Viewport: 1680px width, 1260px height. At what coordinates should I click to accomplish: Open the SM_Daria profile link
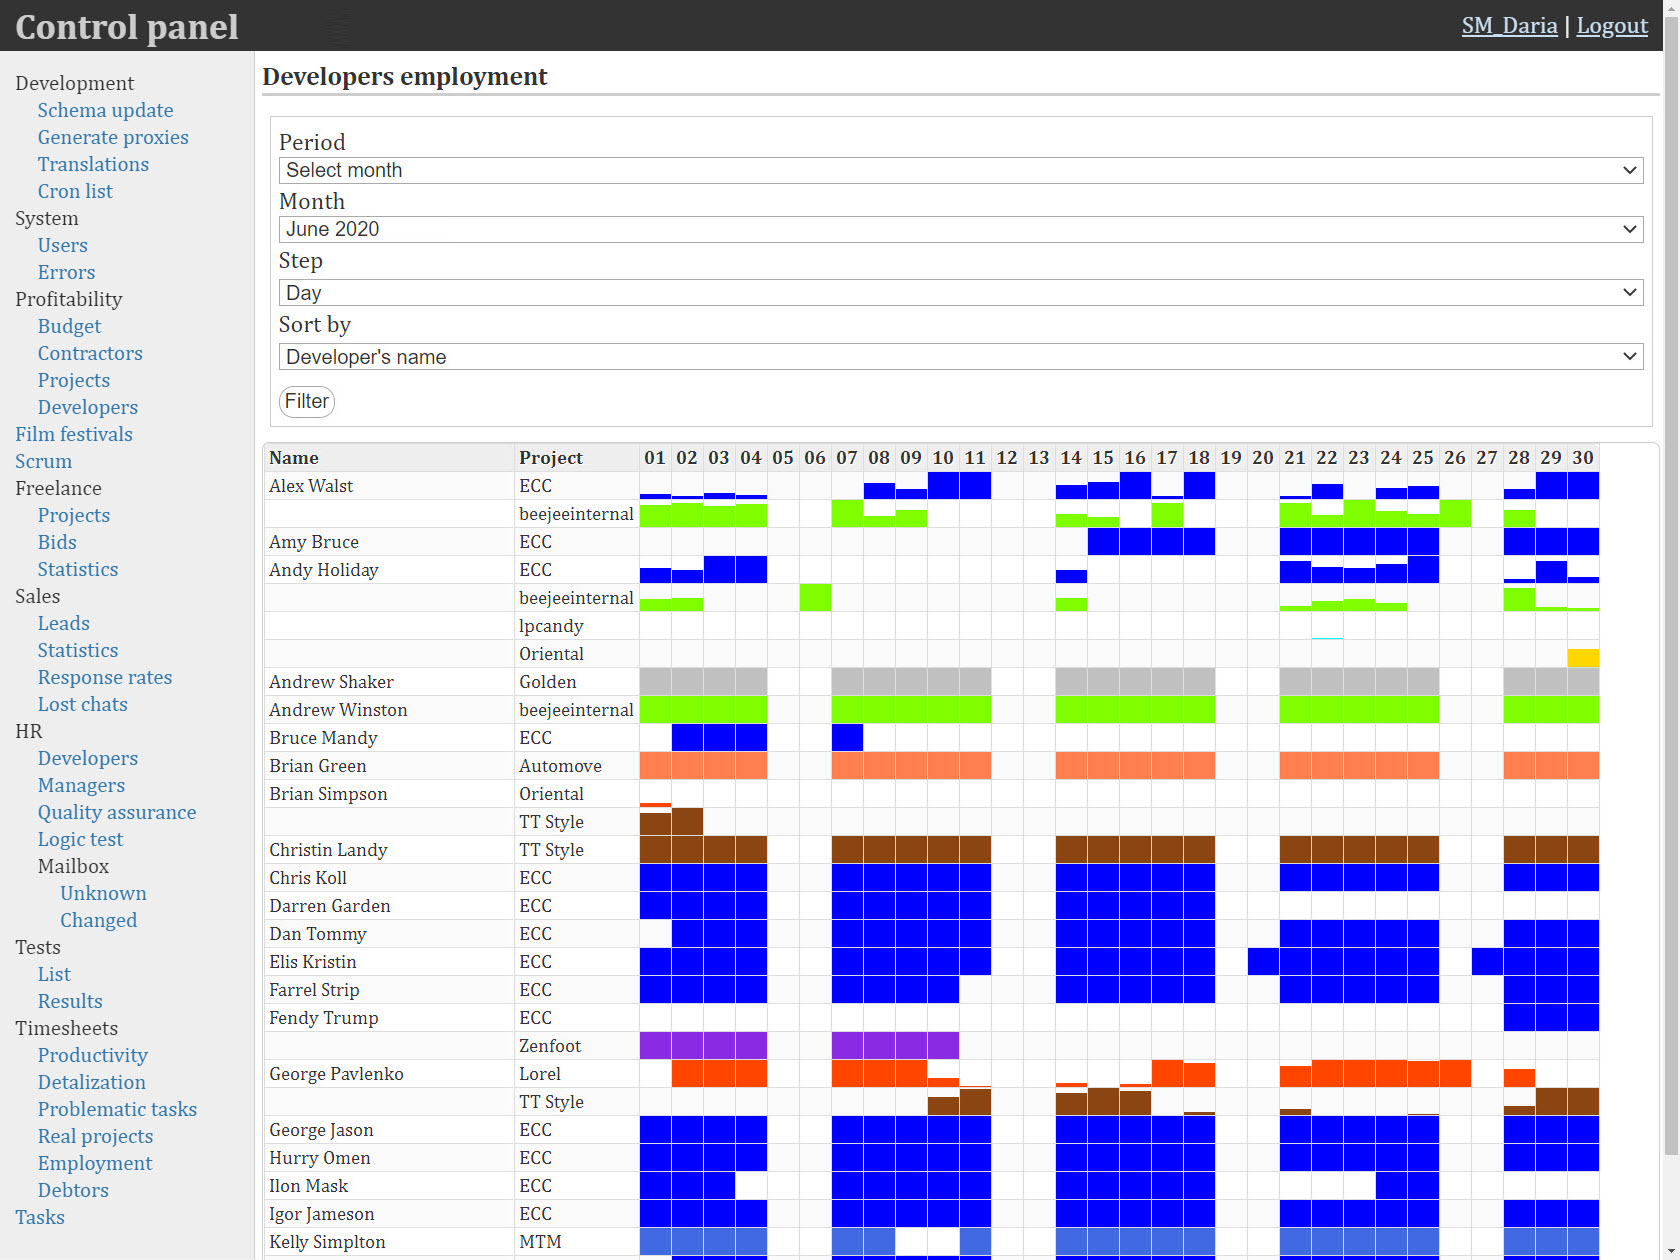[x=1508, y=26]
